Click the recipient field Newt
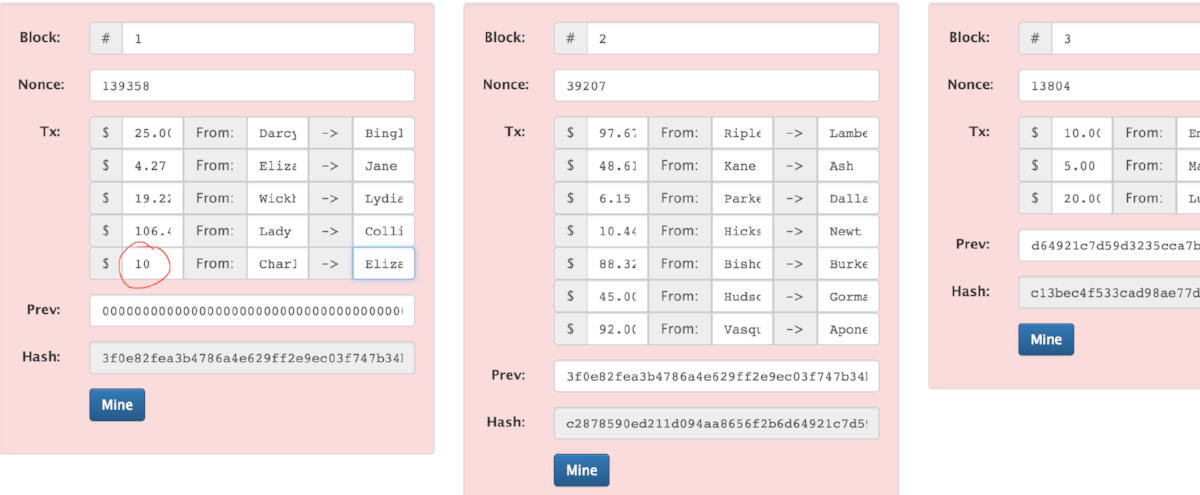Viewport: 1200px width, 495px height. click(849, 231)
